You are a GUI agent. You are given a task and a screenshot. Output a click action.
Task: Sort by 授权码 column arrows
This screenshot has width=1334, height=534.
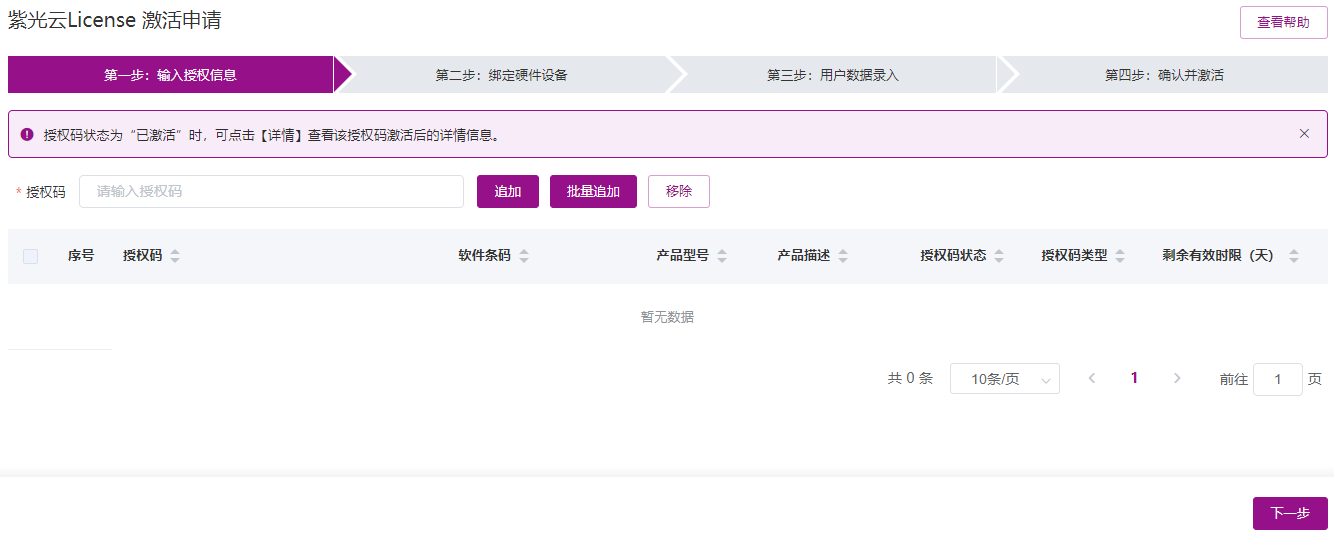click(175, 256)
